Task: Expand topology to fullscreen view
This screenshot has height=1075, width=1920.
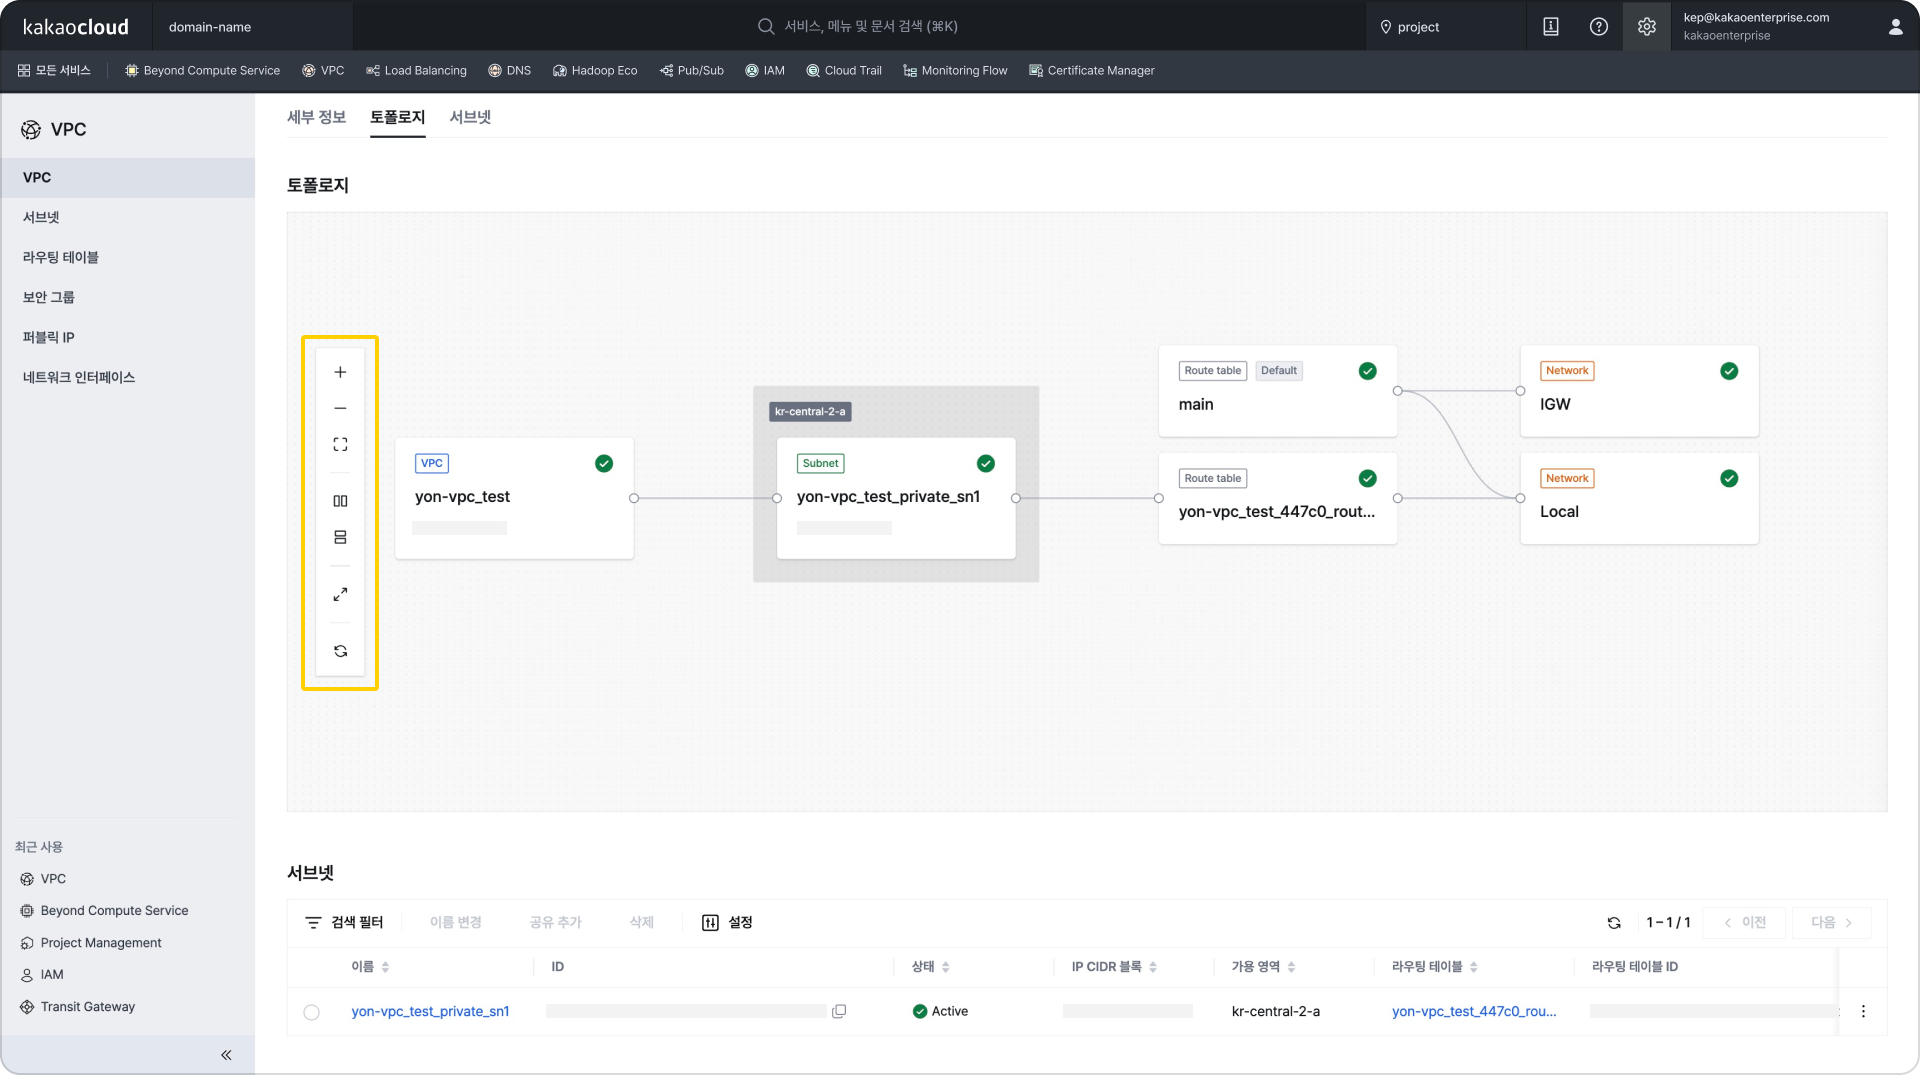Action: [x=340, y=594]
